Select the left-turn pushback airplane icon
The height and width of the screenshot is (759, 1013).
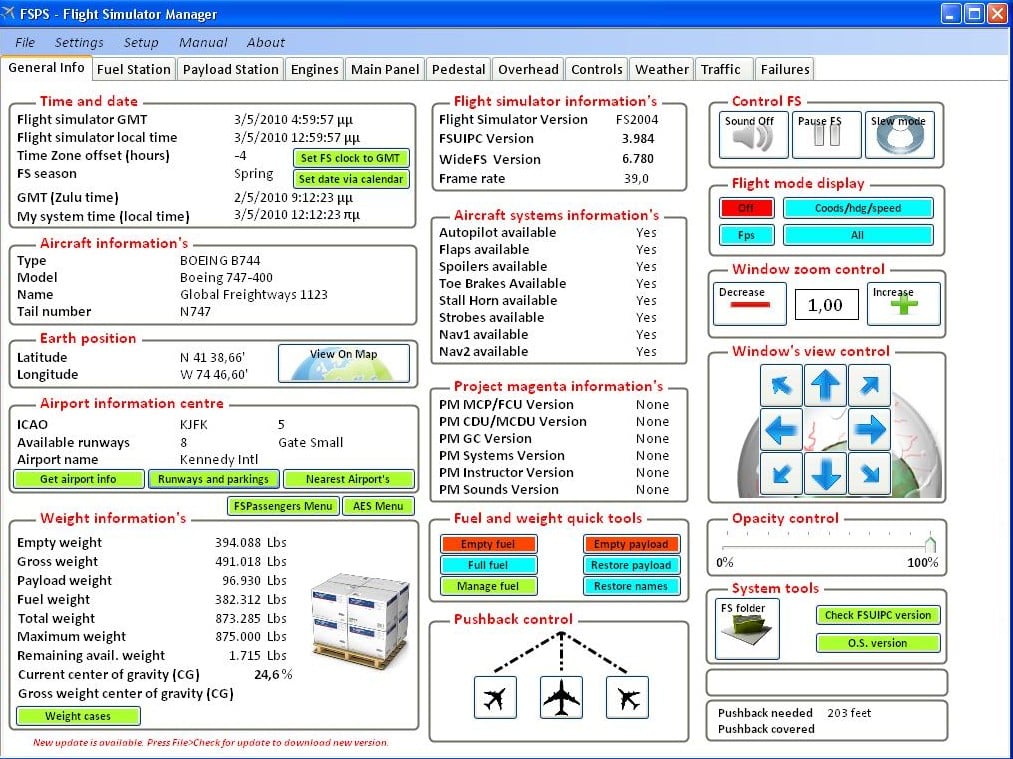(495, 697)
